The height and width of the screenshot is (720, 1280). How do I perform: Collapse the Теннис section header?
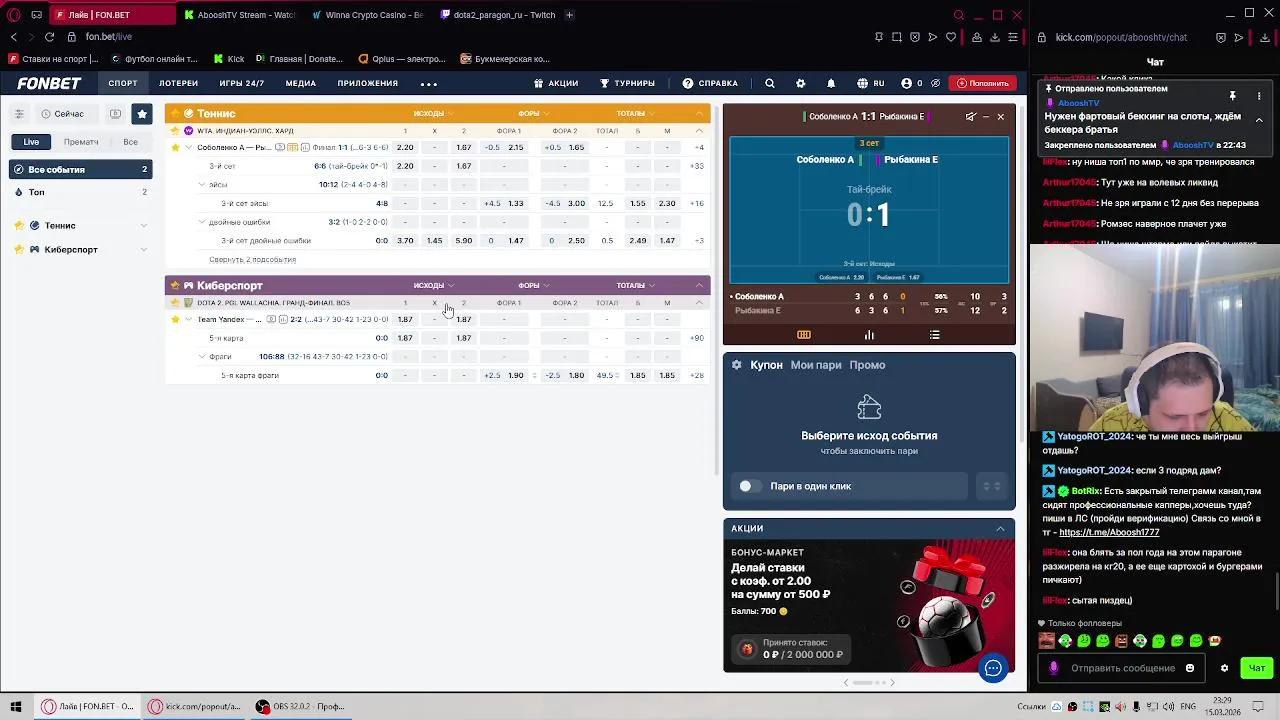699,114
